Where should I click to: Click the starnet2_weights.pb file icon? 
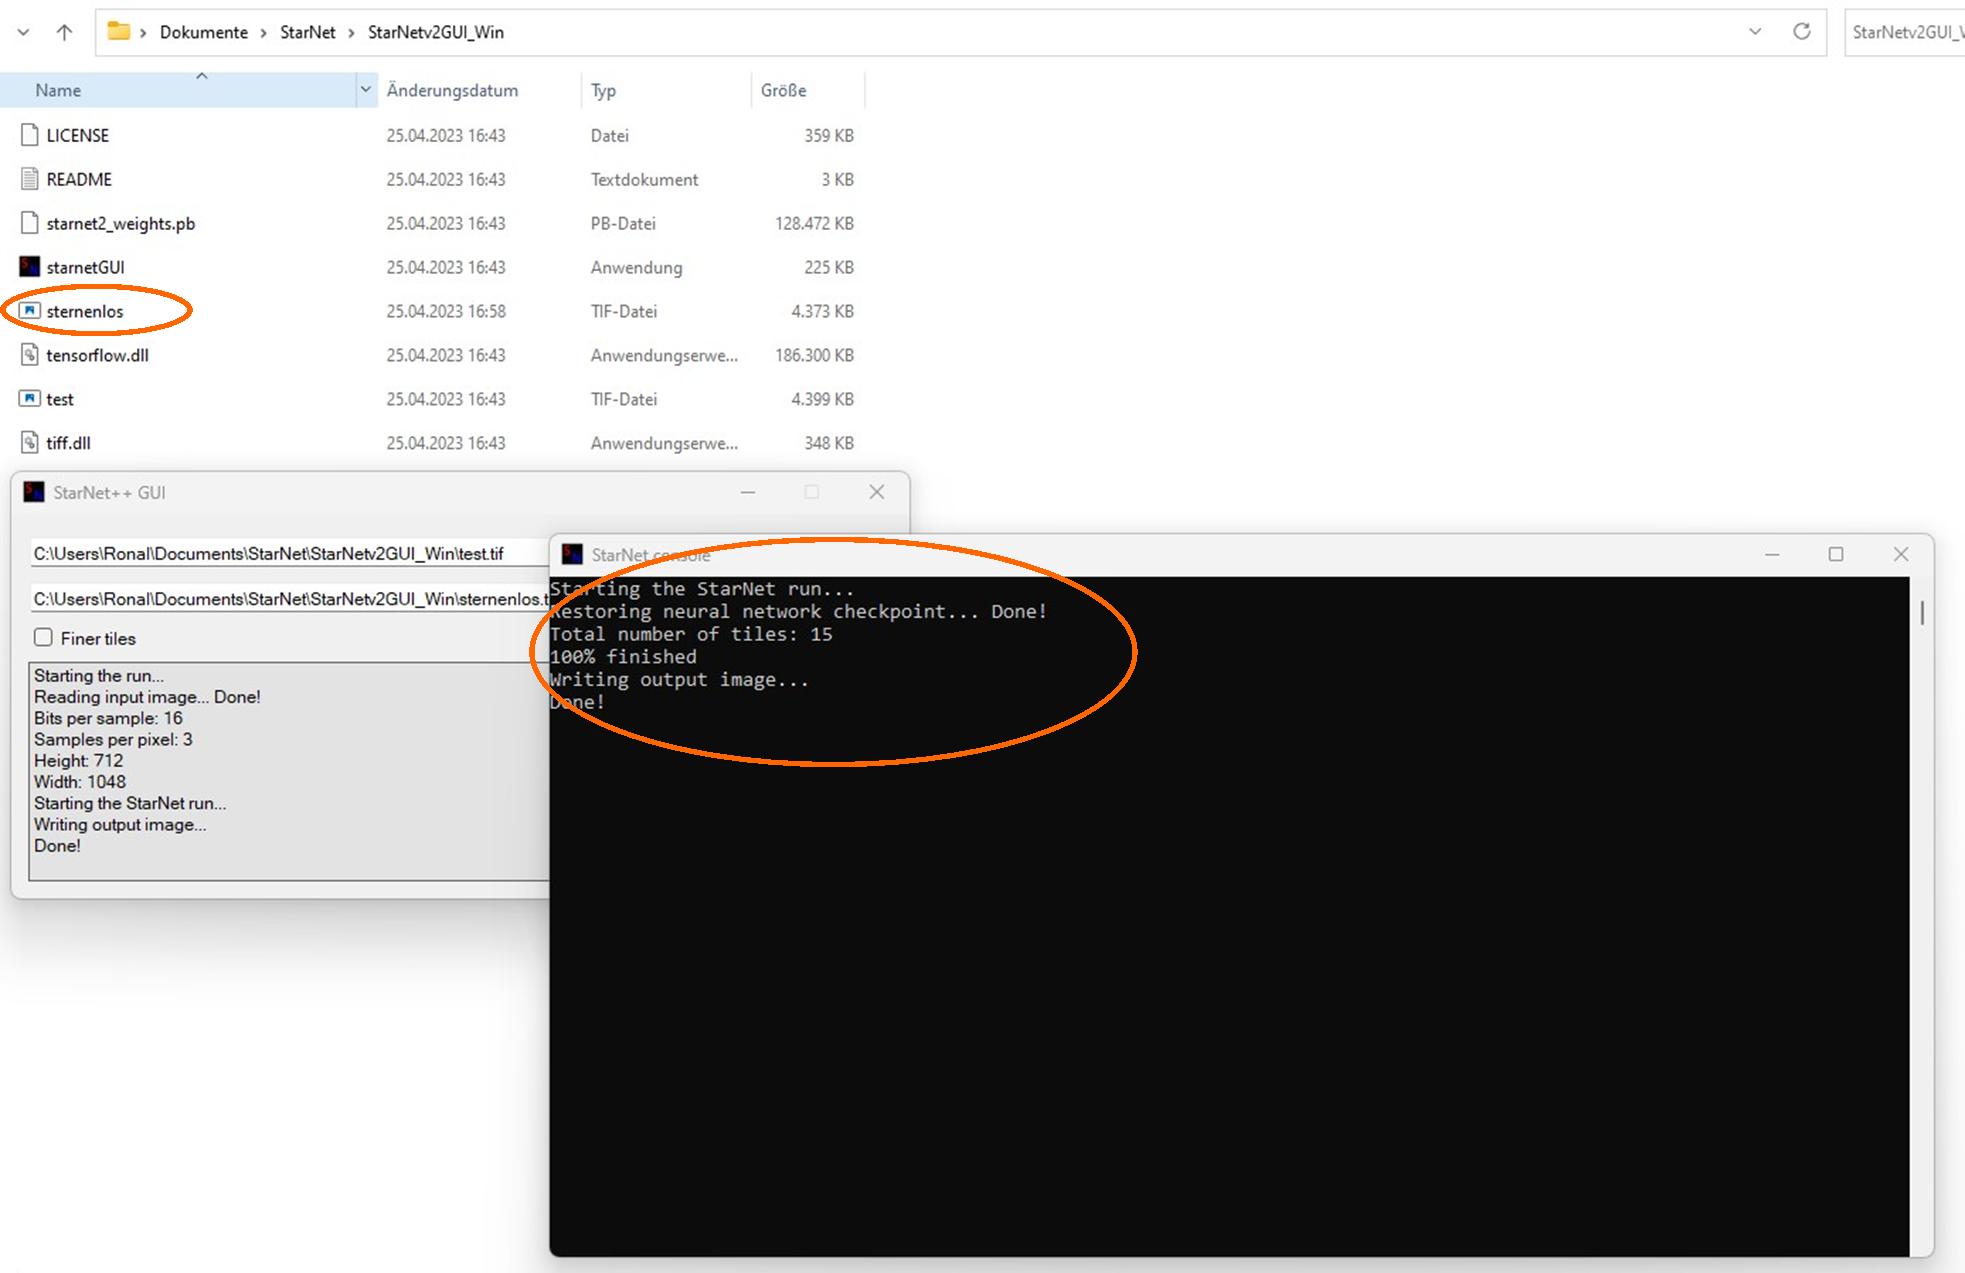click(30, 223)
